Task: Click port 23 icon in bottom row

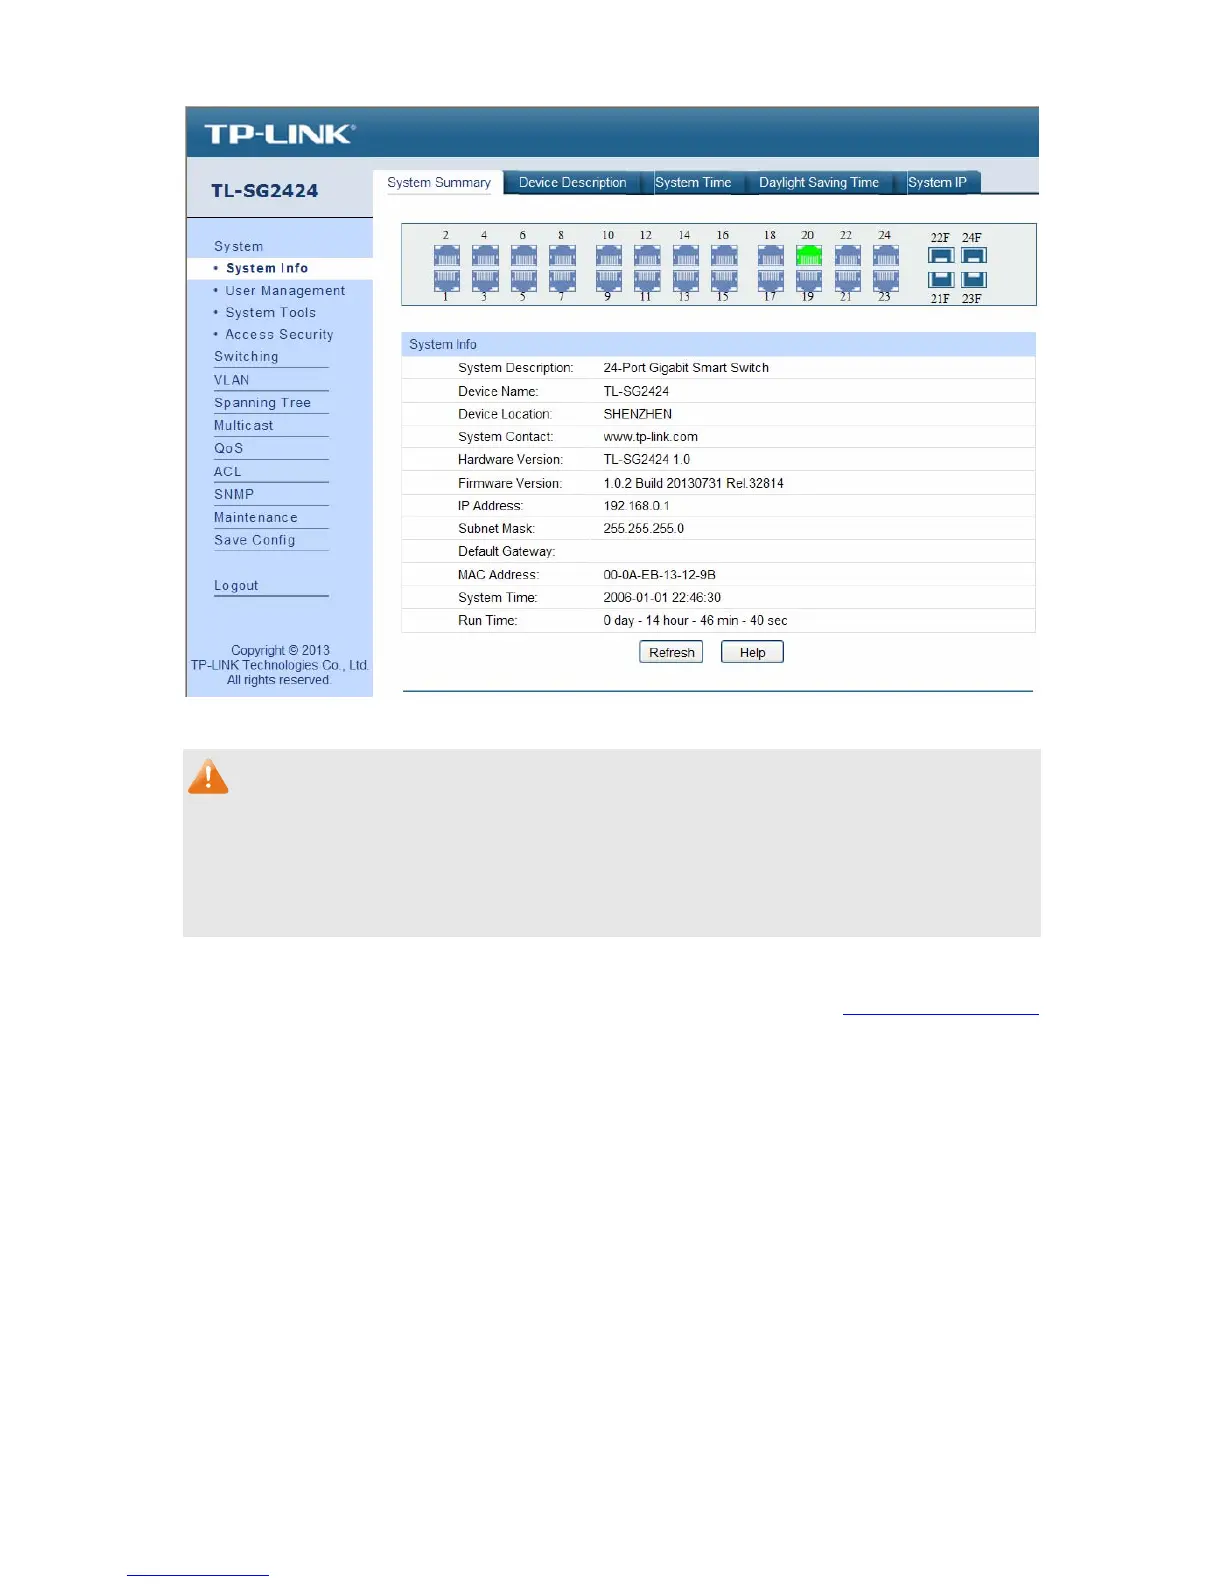Action: (x=885, y=280)
